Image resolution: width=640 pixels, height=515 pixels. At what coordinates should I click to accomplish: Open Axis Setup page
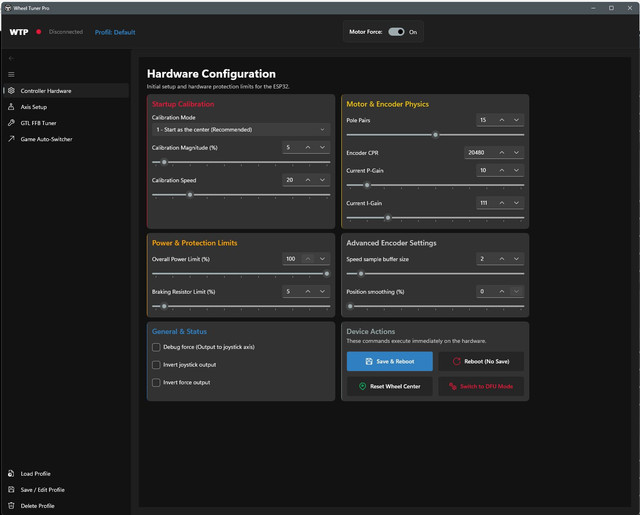(67, 107)
